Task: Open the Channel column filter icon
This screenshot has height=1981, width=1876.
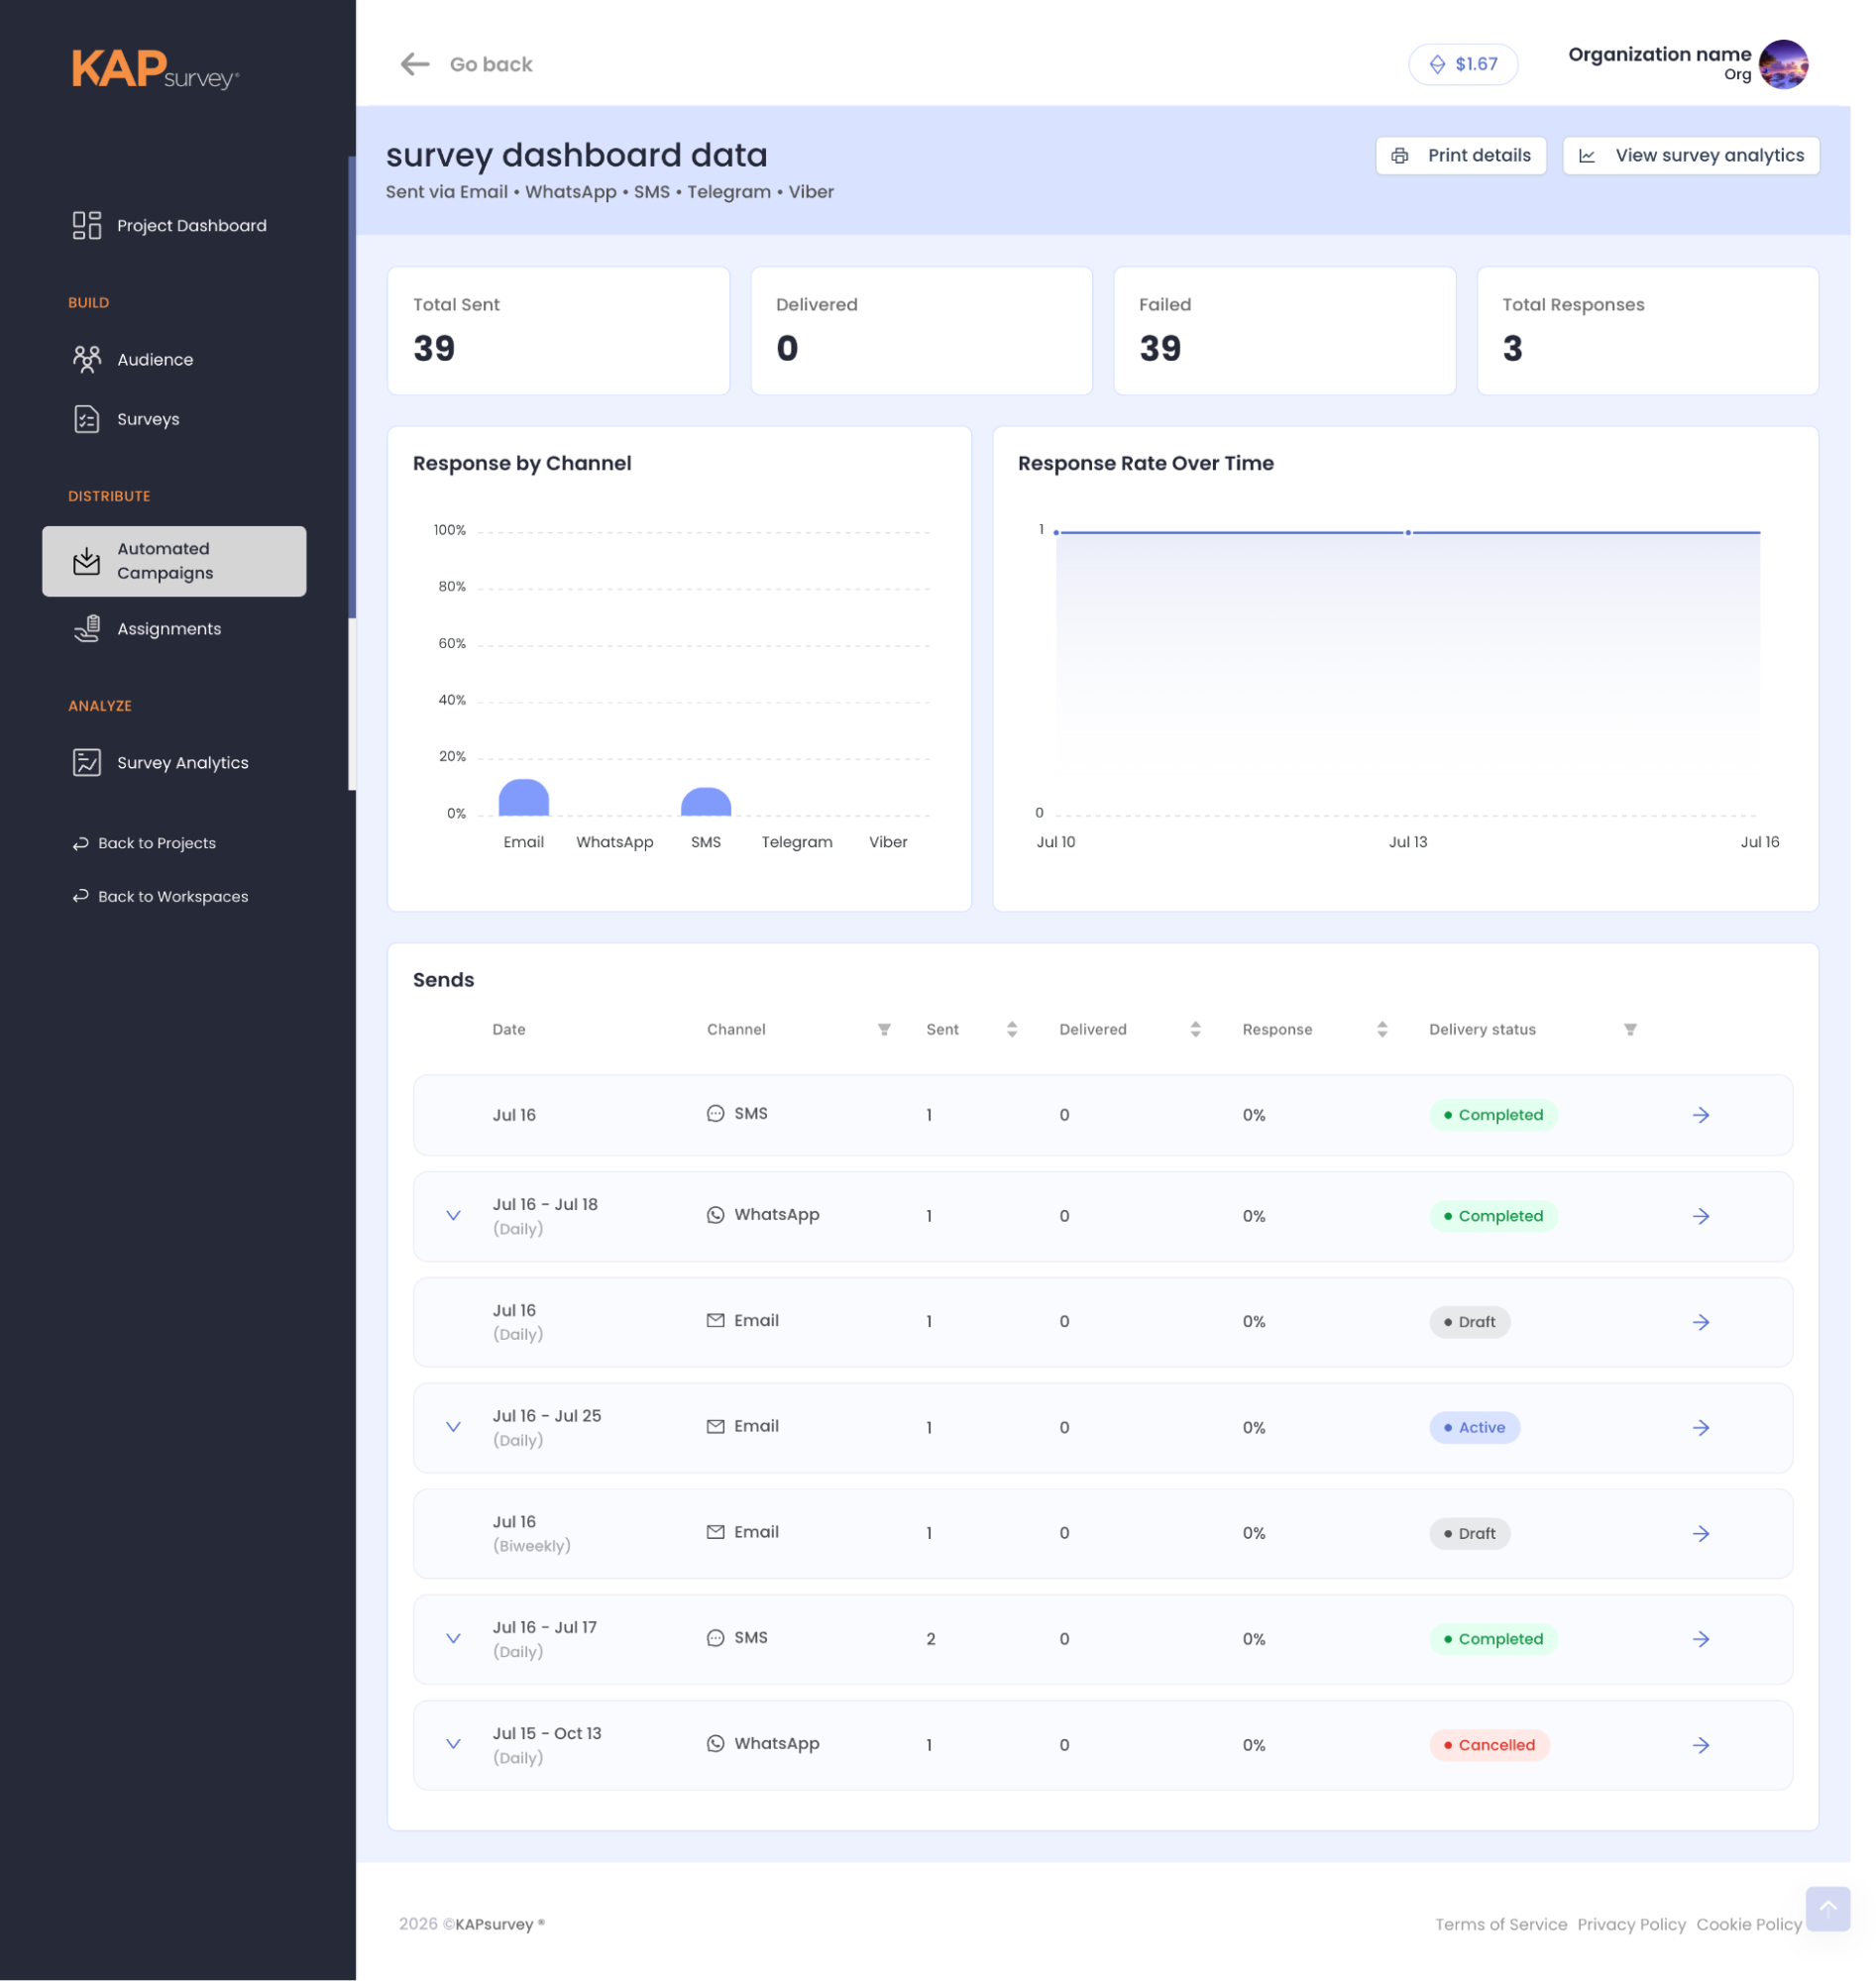Action: [x=884, y=1030]
